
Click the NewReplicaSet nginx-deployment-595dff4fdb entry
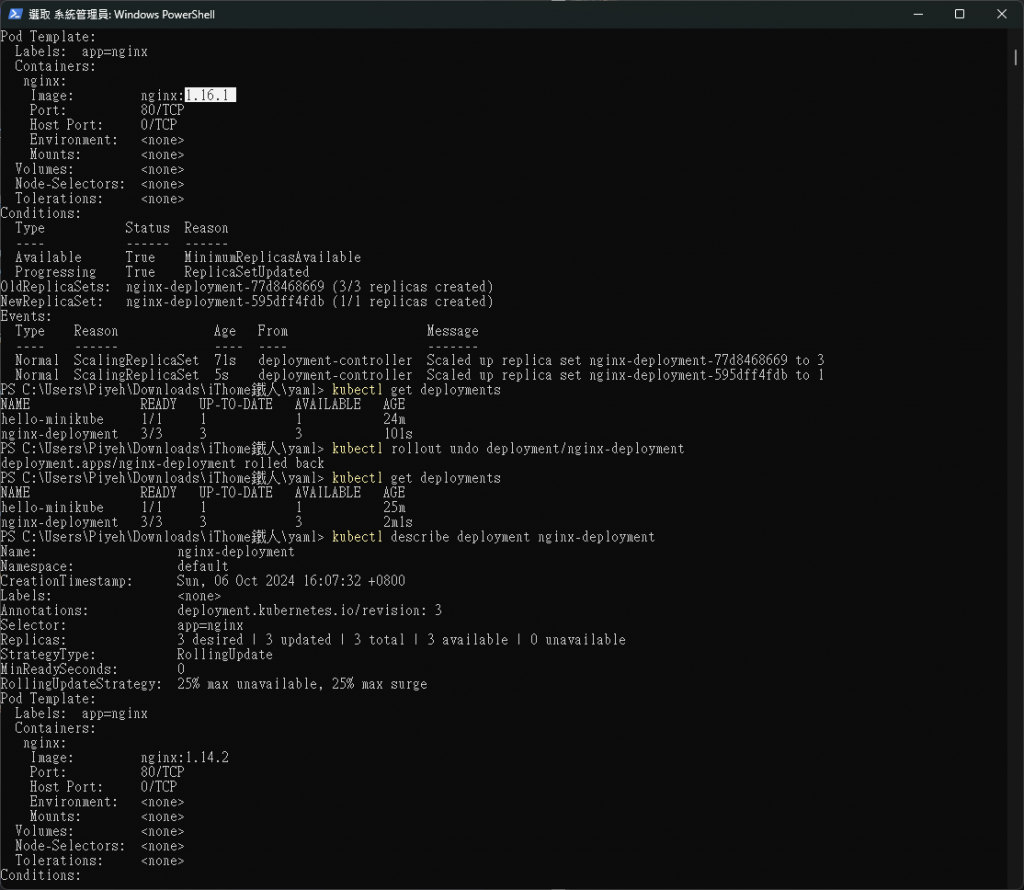(x=246, y=302)
